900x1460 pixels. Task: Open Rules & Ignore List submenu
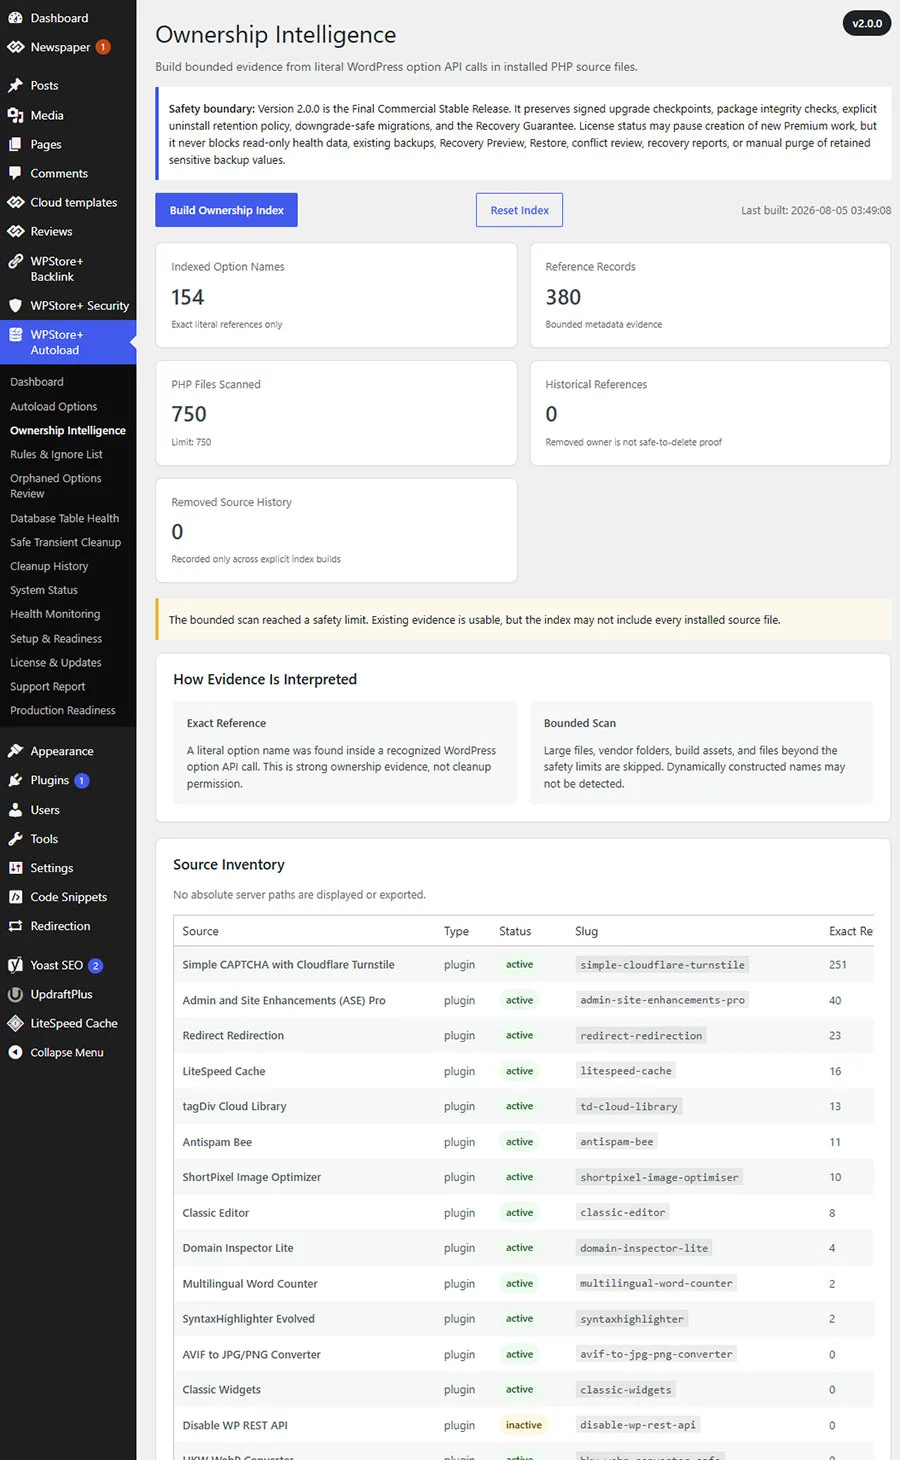(56, 455)
